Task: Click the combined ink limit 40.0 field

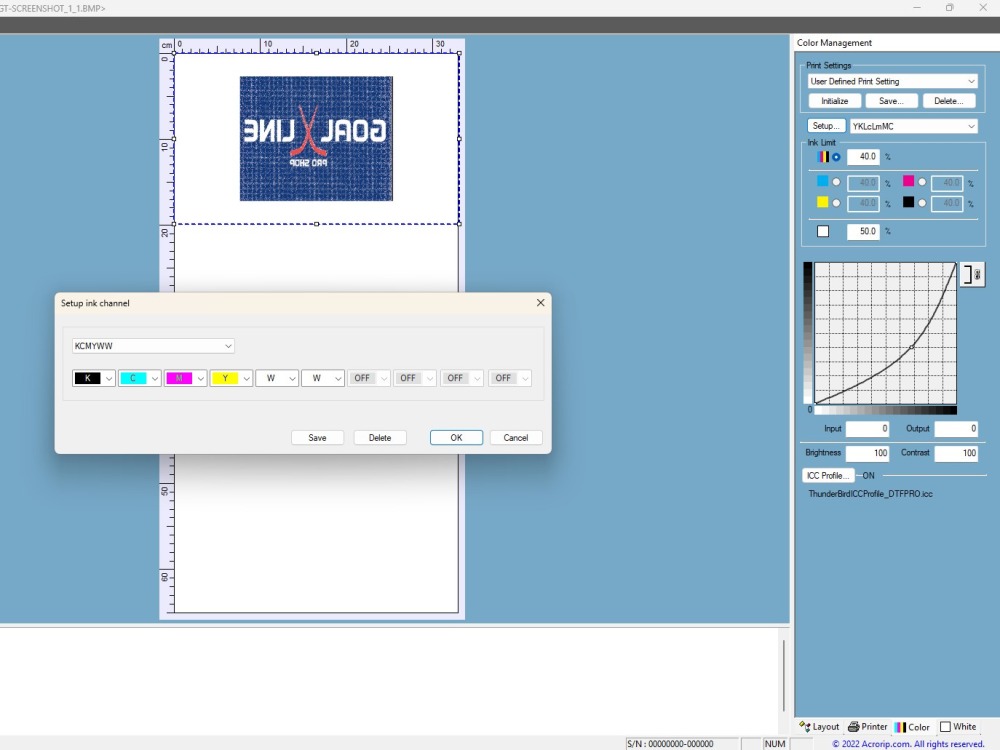Action: pyautogui.click(x=863, y=156)
